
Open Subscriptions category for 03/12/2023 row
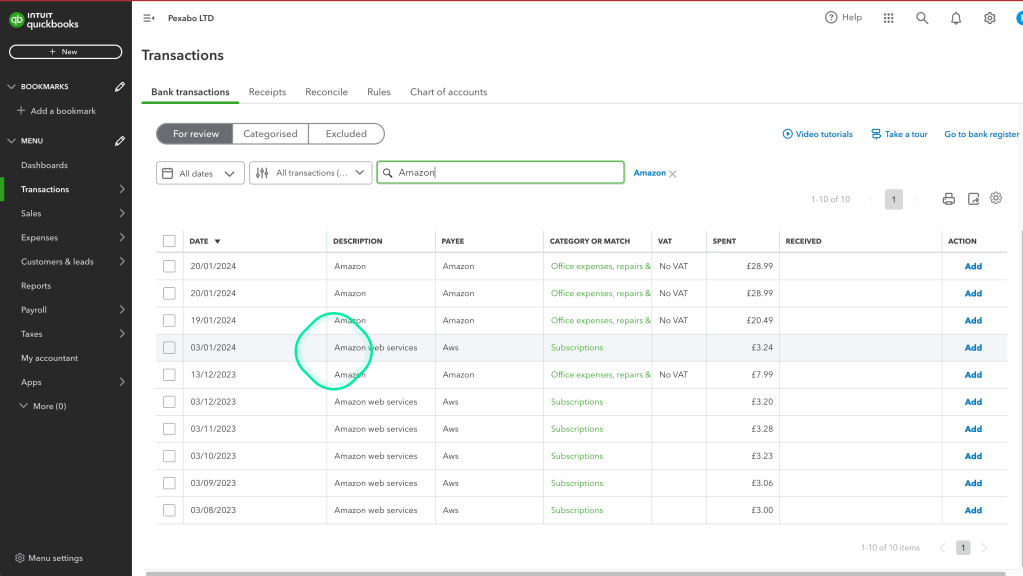(577, 402)
